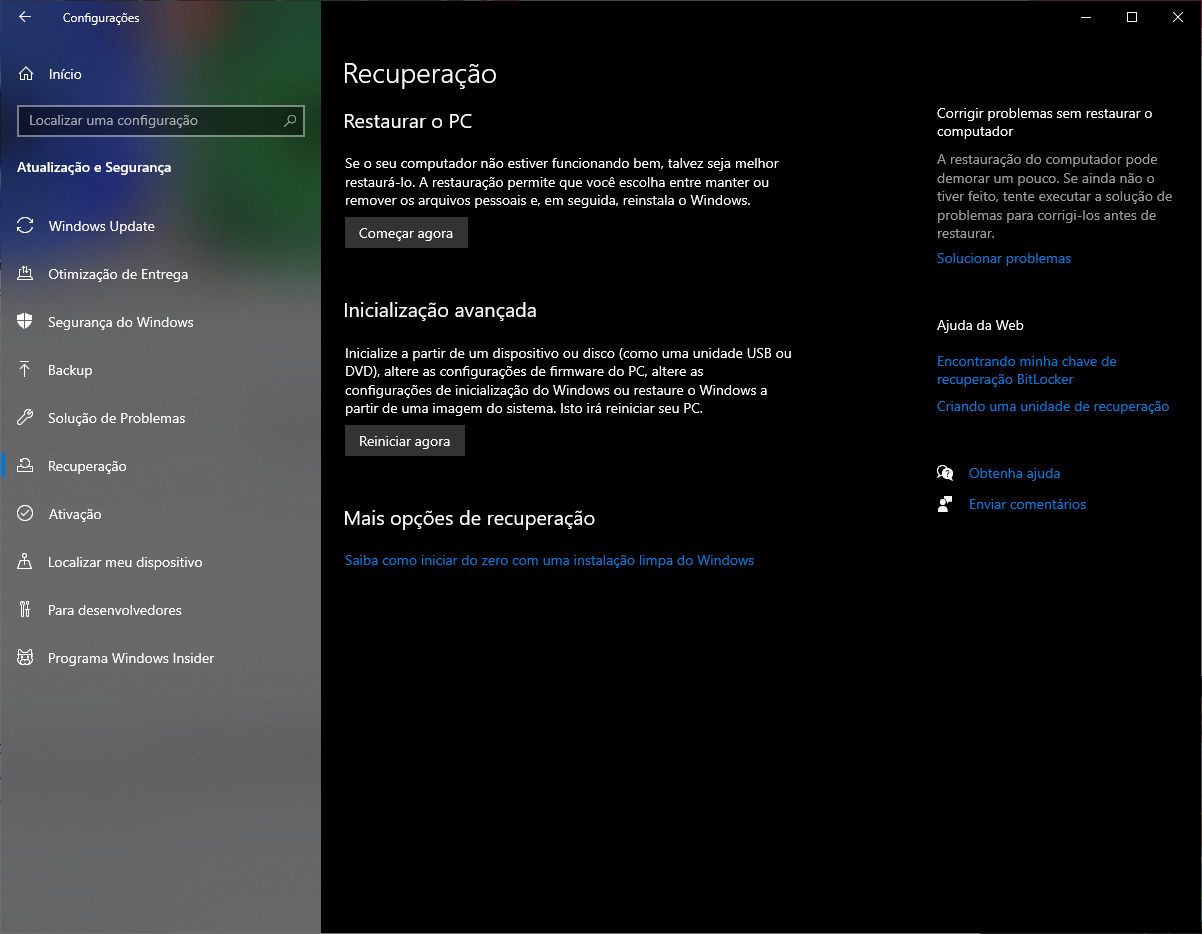Click the Programa Windows Insider cat icon

(x=26, y=658)
